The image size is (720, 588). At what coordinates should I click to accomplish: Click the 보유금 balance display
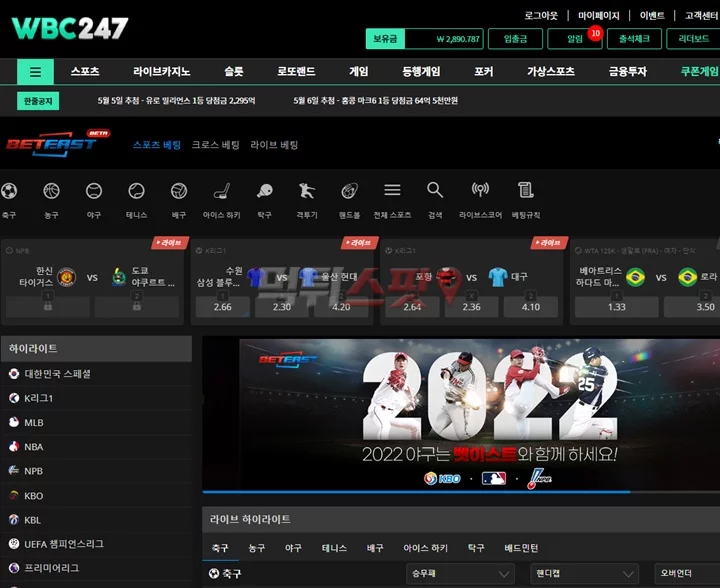coord(424,39)
